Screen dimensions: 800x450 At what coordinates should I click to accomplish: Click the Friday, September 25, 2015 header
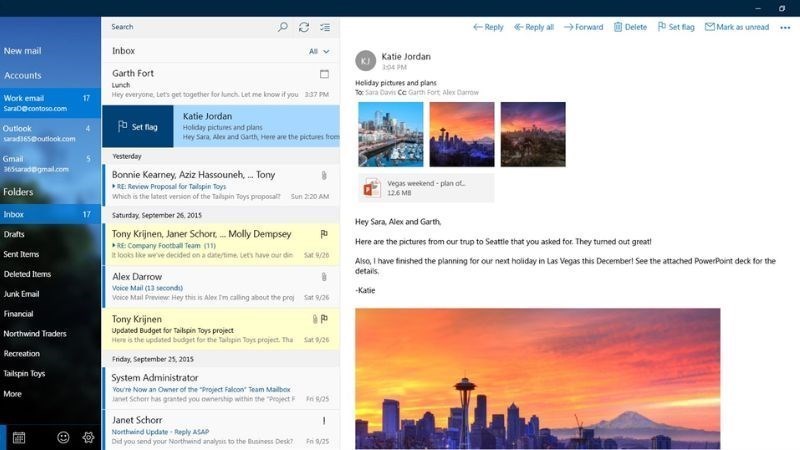coord(221,359)
